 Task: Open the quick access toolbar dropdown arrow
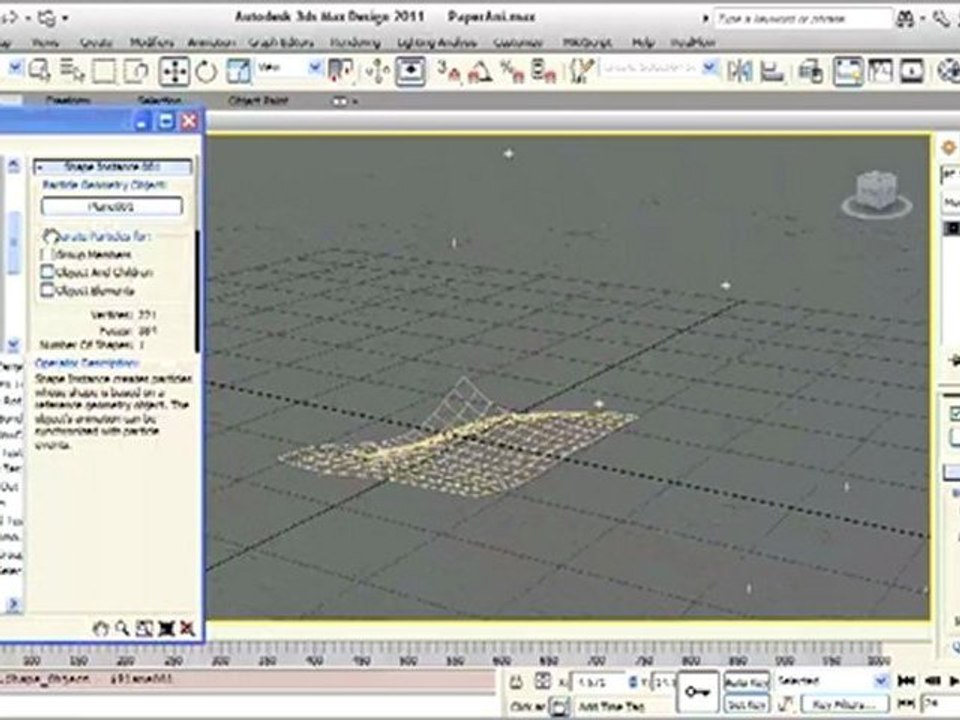[x=65, y=18]
